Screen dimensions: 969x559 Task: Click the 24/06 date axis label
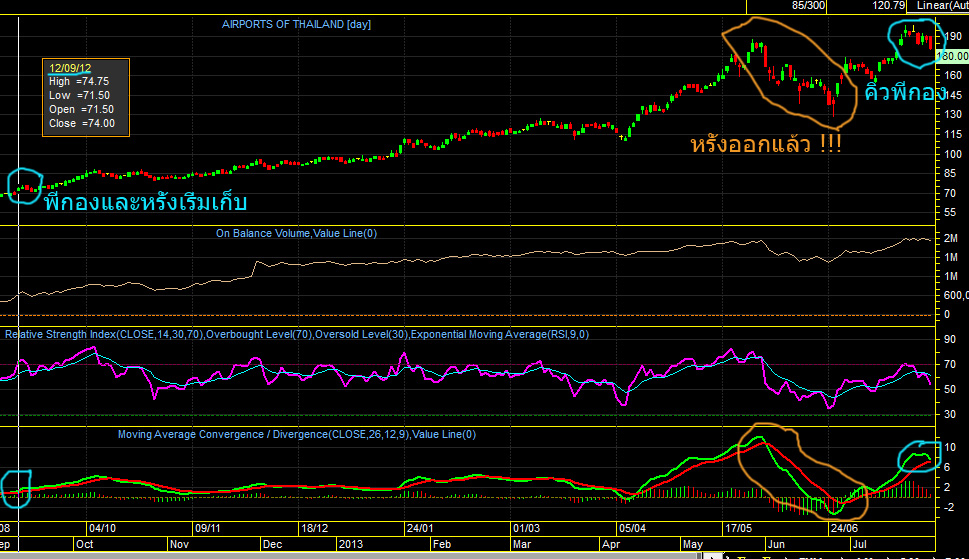tap(844, 528)
